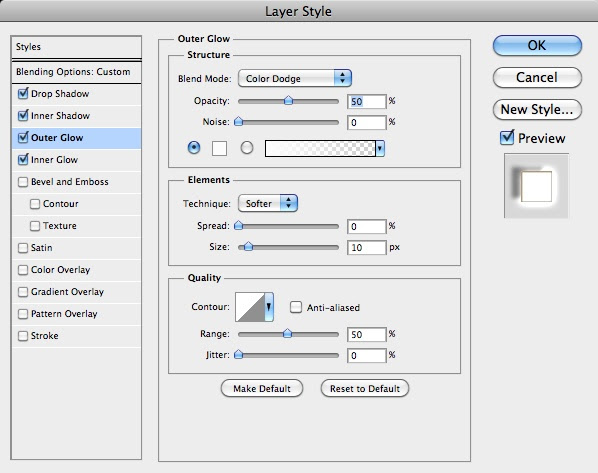Open the Technique Softer dropdown
Viewport: 598px width, 473px height.
(268, 203)
